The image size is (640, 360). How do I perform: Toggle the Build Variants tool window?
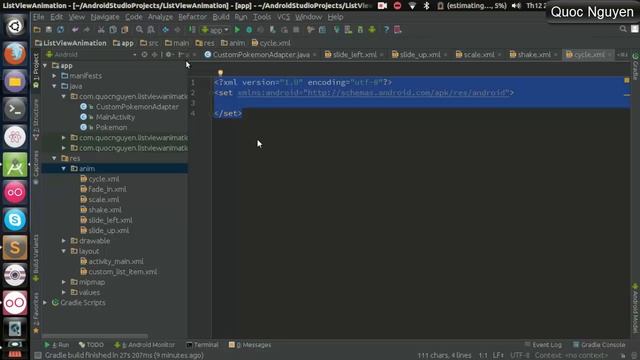[x=36, y=258]
